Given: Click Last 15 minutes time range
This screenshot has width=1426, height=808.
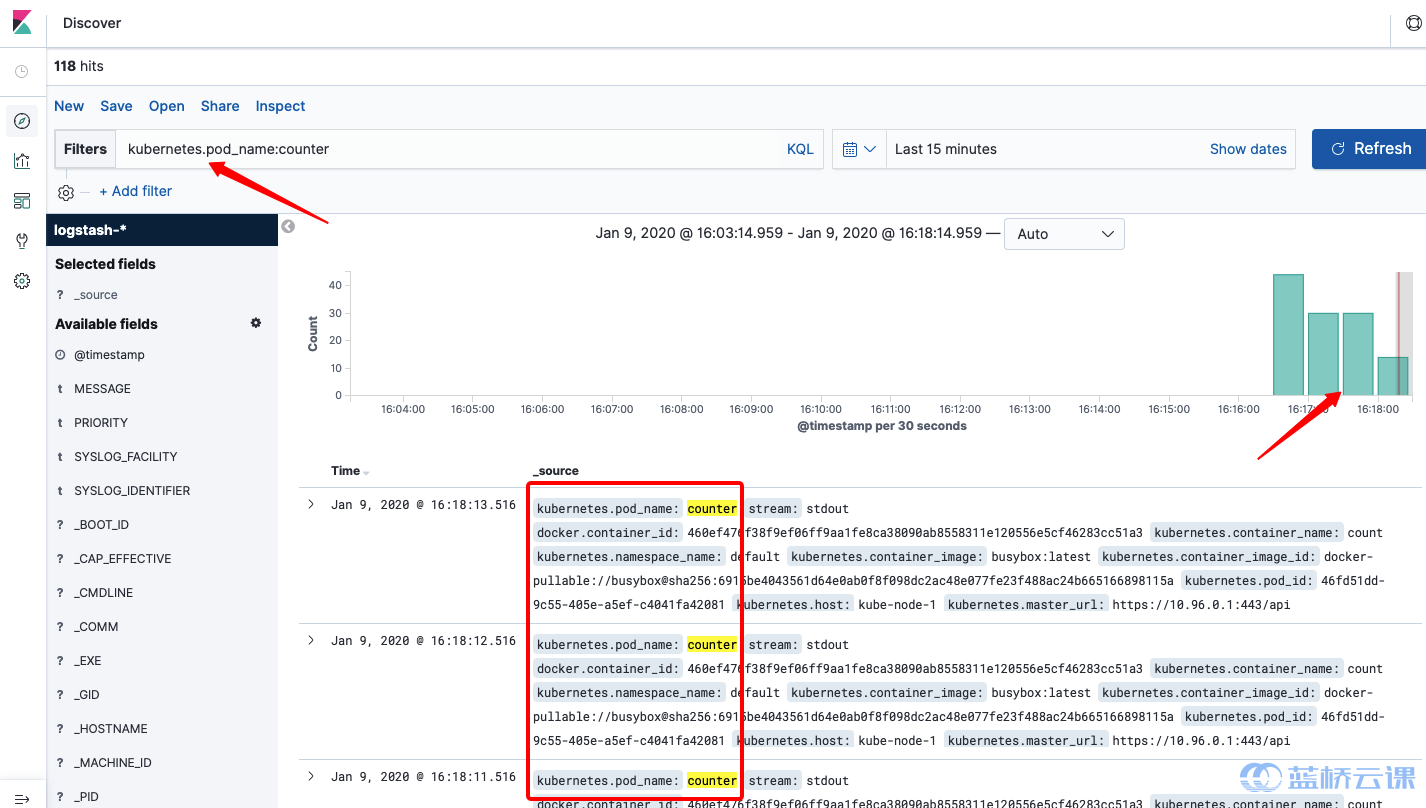Looking at the screenshot, I should pyautogui.click(x=946, y=149).
